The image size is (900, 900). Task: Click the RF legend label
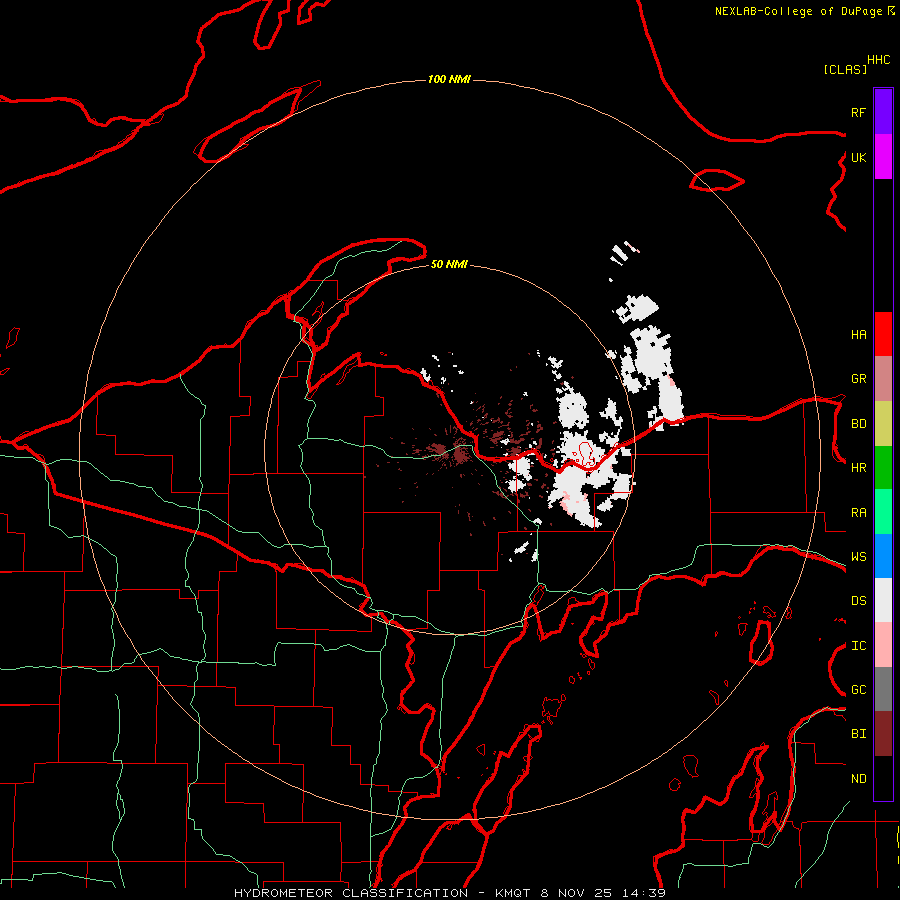coord(858,112)
